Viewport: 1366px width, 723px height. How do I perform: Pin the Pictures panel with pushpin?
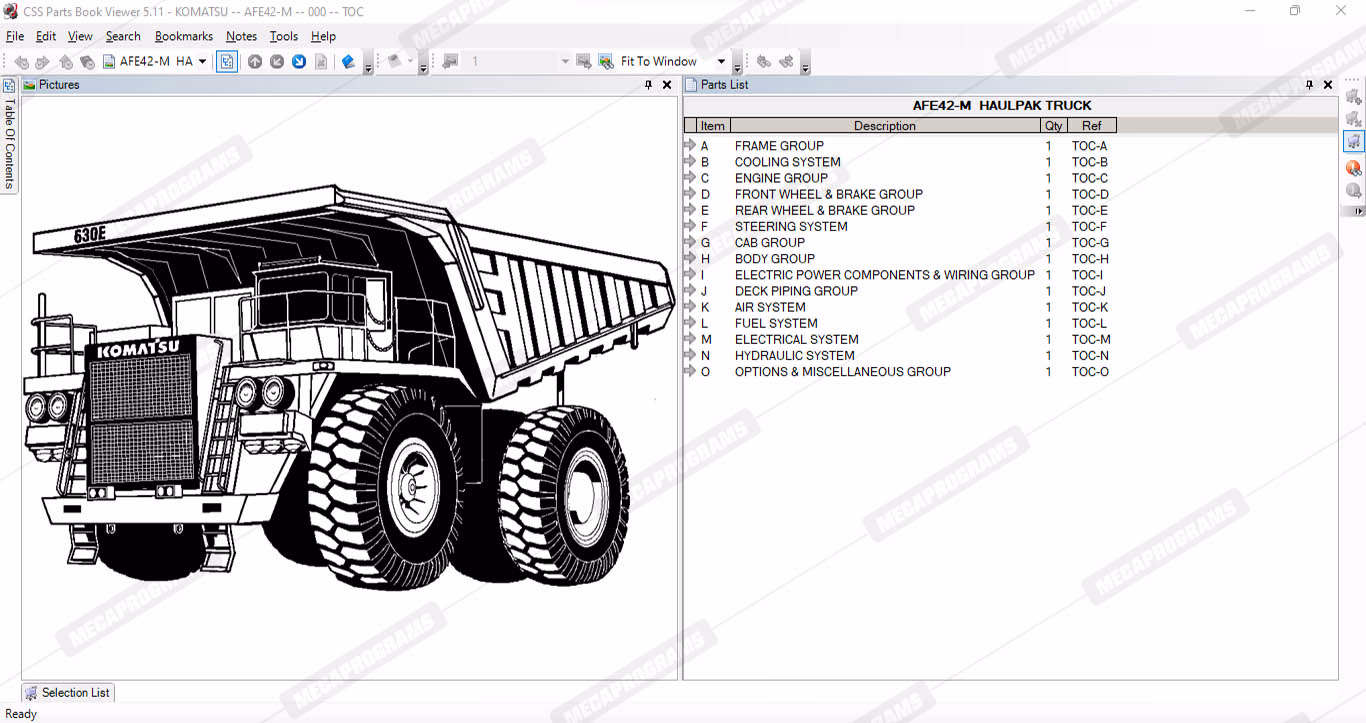tap(648, 85)
